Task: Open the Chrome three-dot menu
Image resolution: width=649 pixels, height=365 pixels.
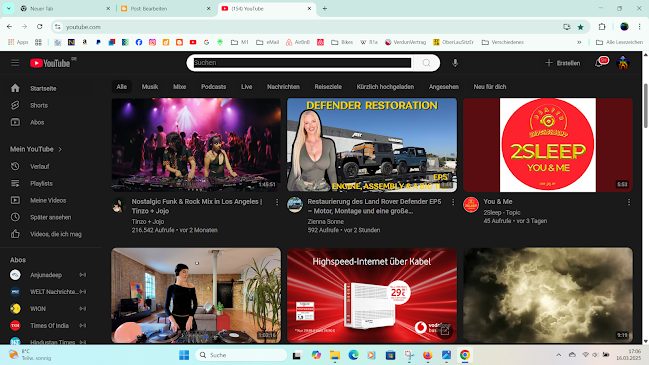Action: [639, 27]
